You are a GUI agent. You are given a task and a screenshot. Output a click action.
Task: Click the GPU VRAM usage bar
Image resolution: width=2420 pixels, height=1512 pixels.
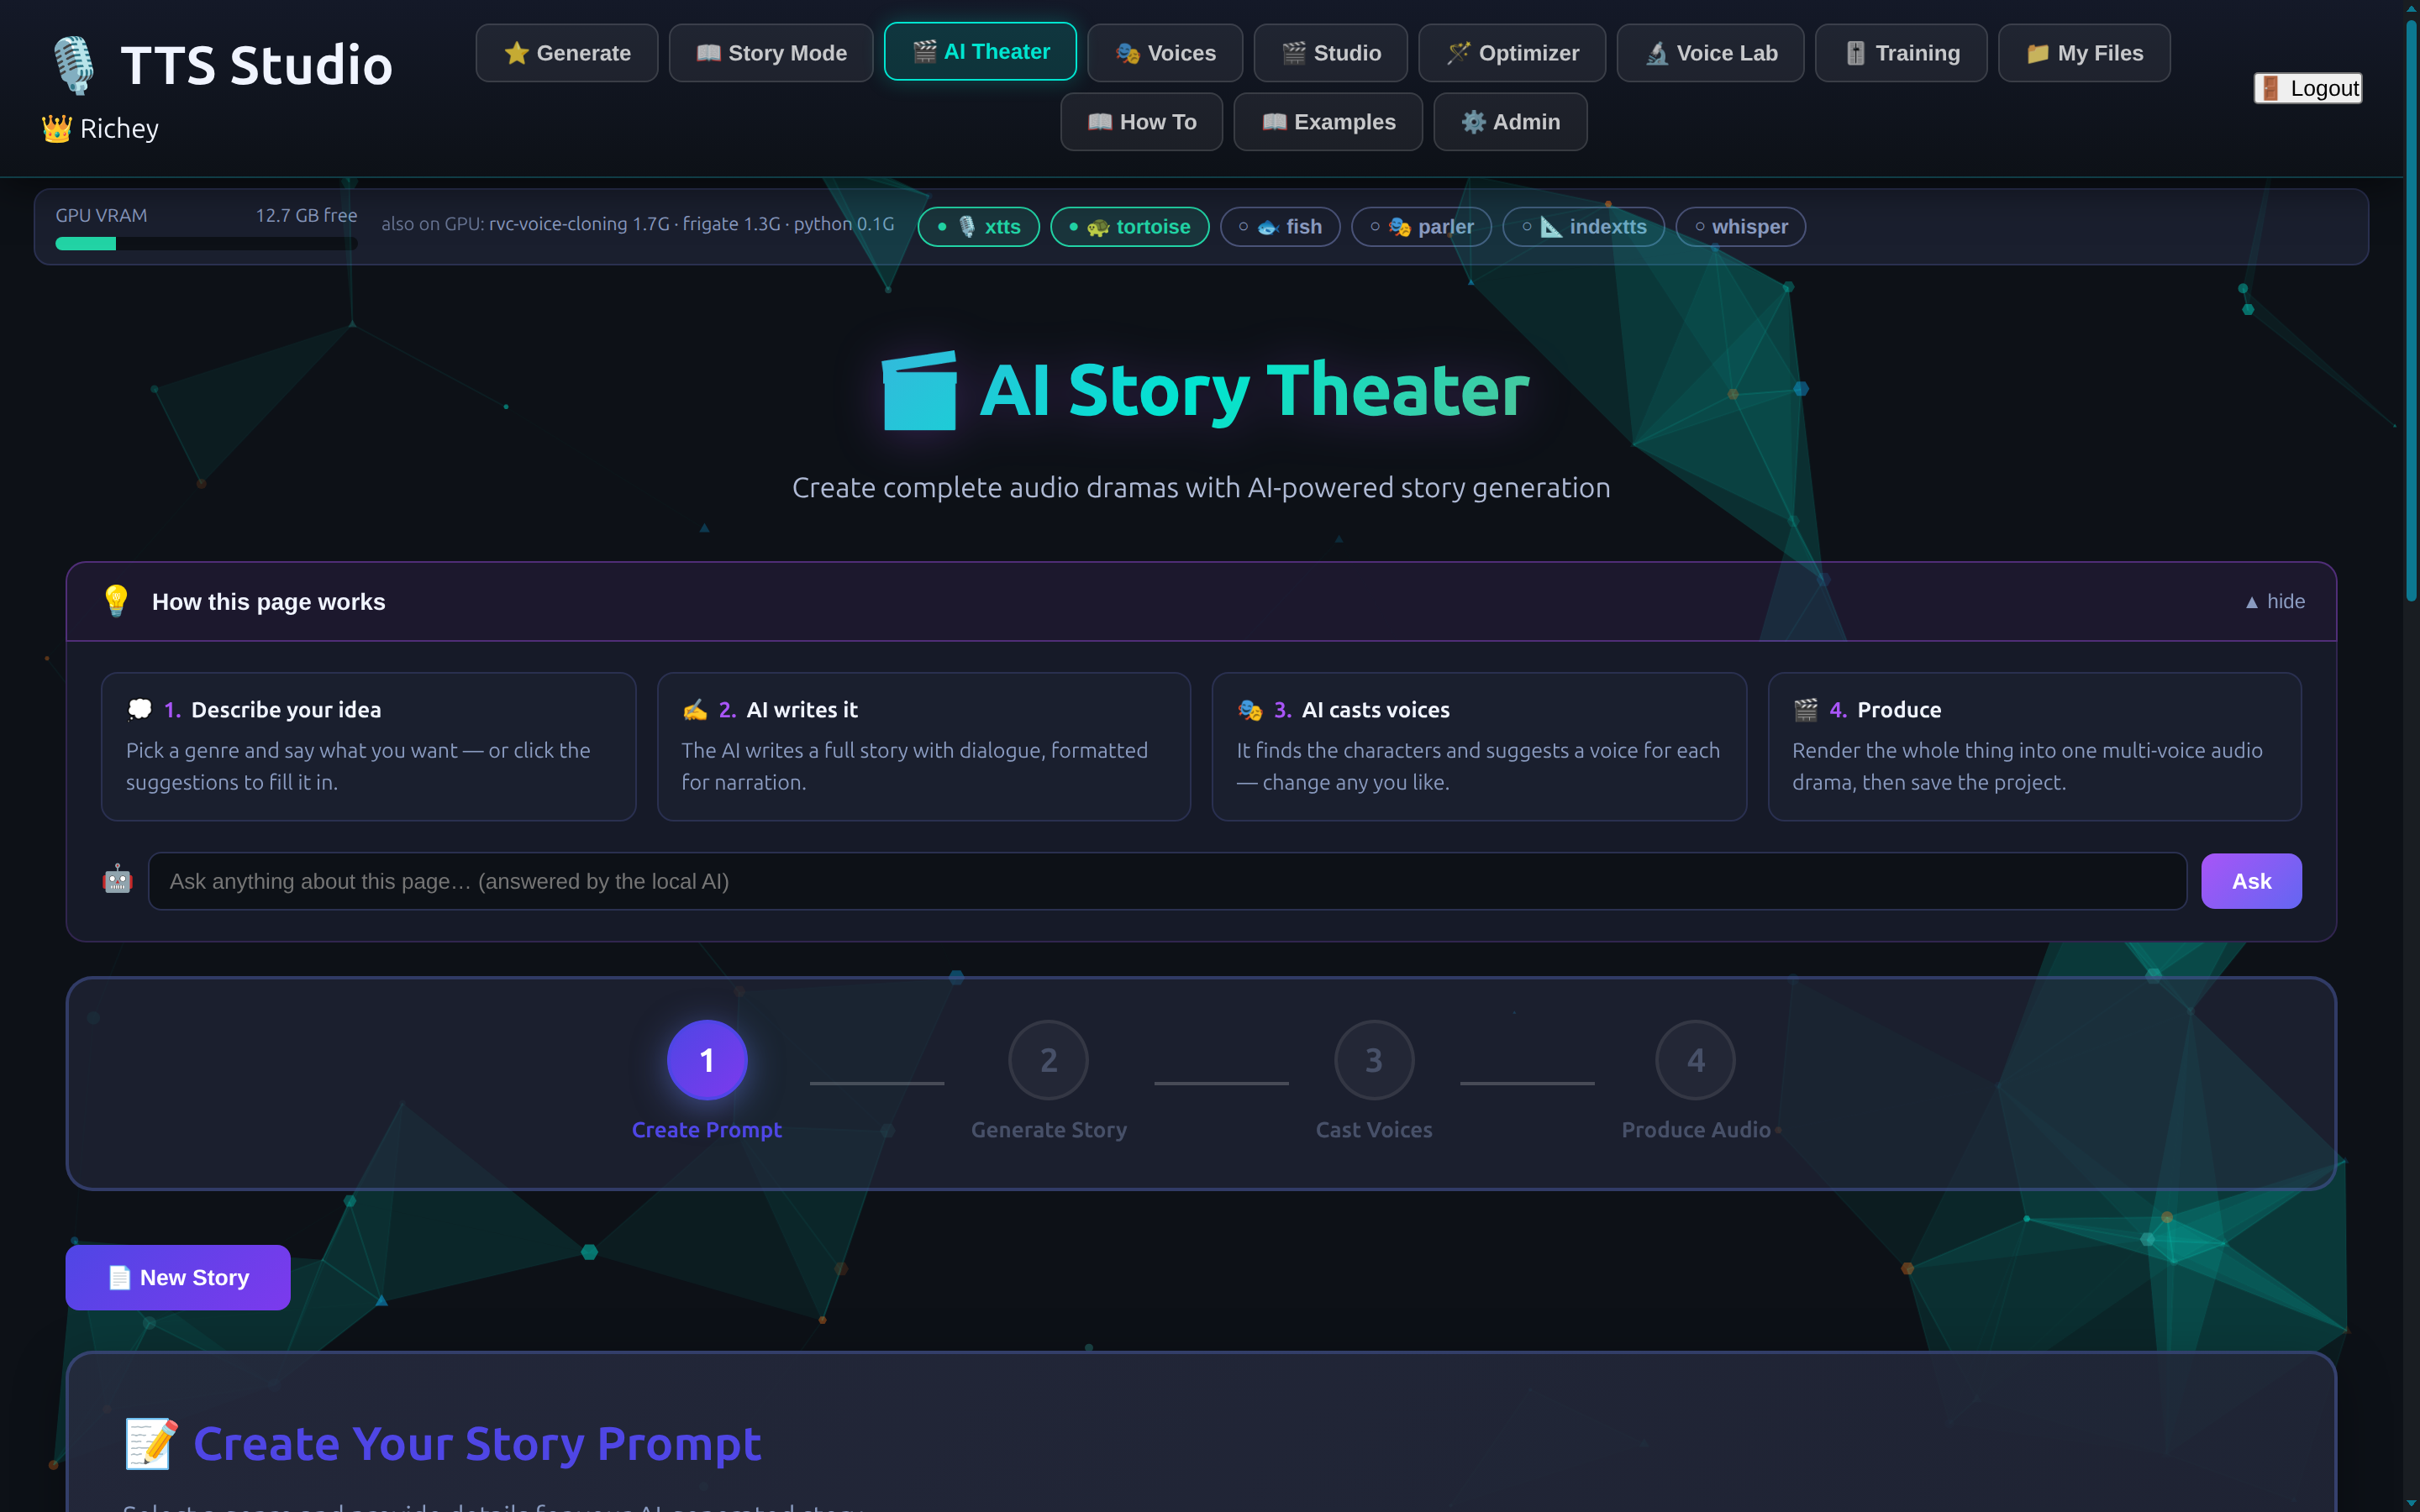(206, 244)
